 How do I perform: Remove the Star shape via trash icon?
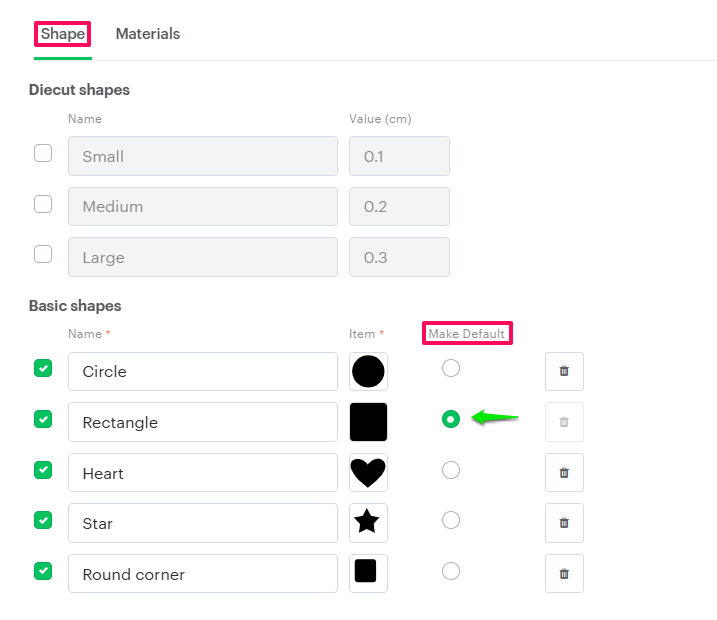click(x=564, y=522)
